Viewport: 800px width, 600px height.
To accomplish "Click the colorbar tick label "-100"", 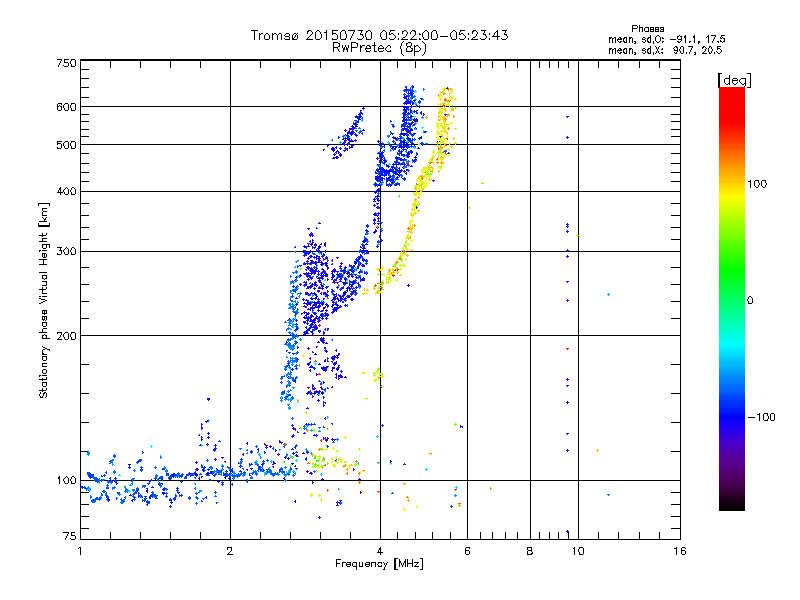I will 761,417.
